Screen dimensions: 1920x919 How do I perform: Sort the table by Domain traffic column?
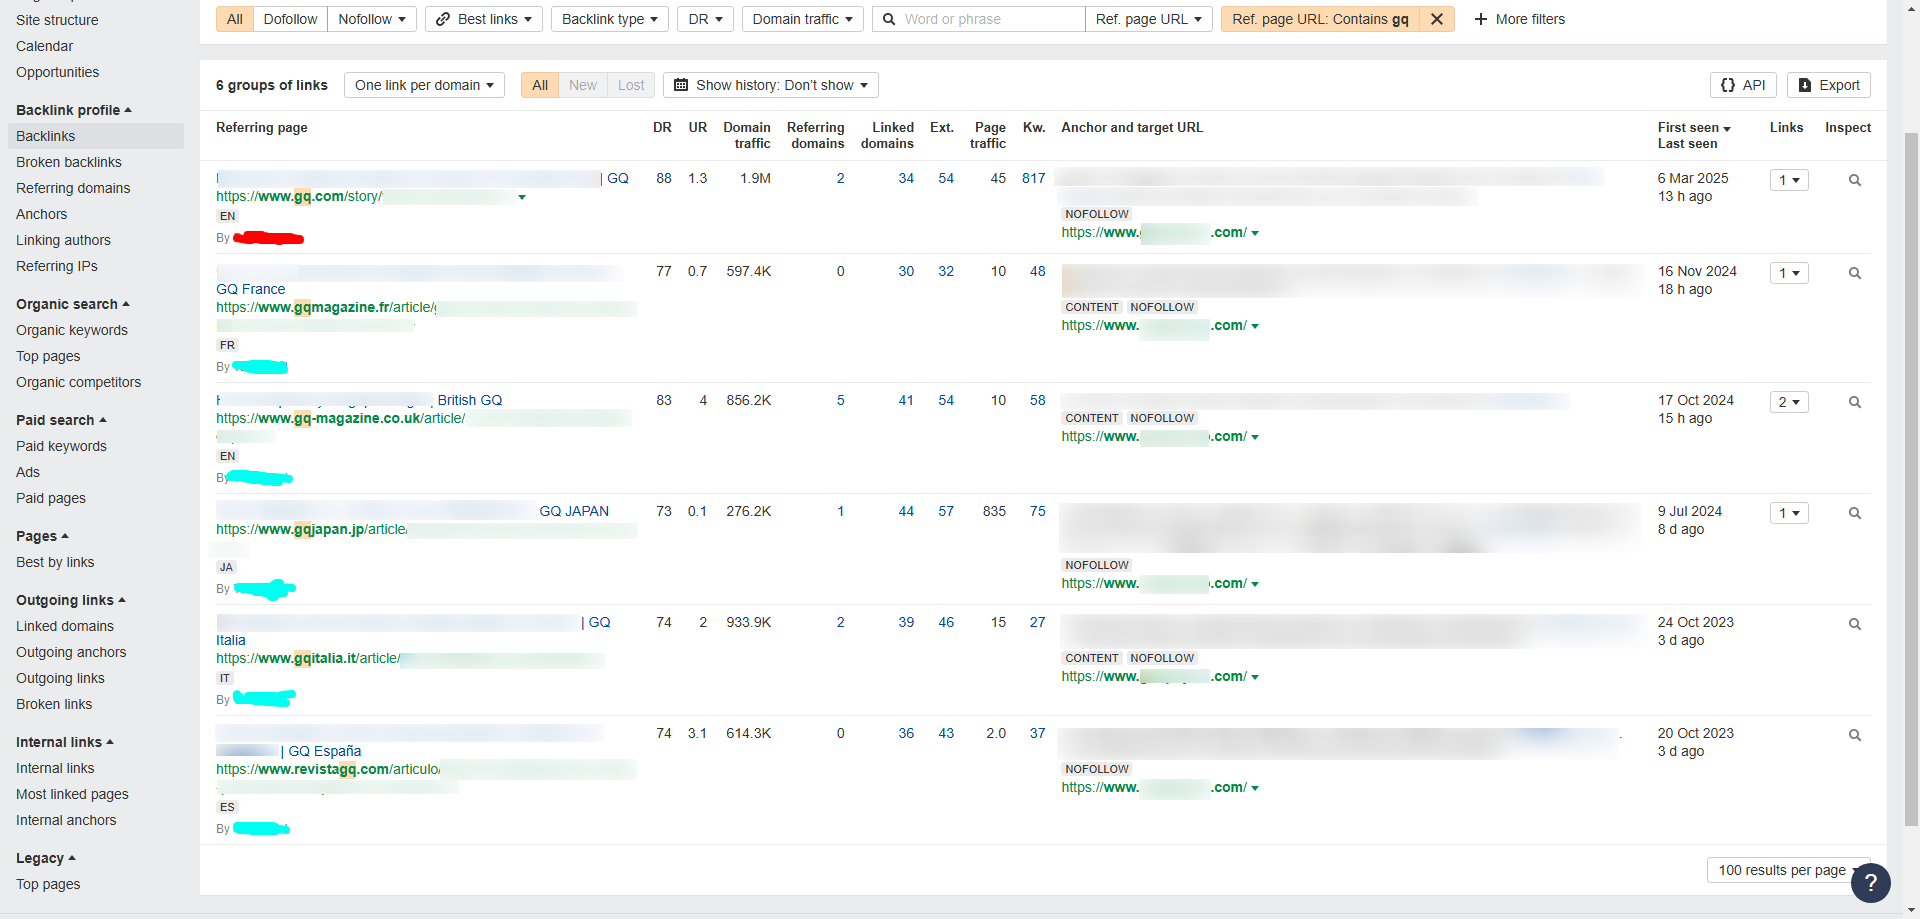click(x=747, y=135)
